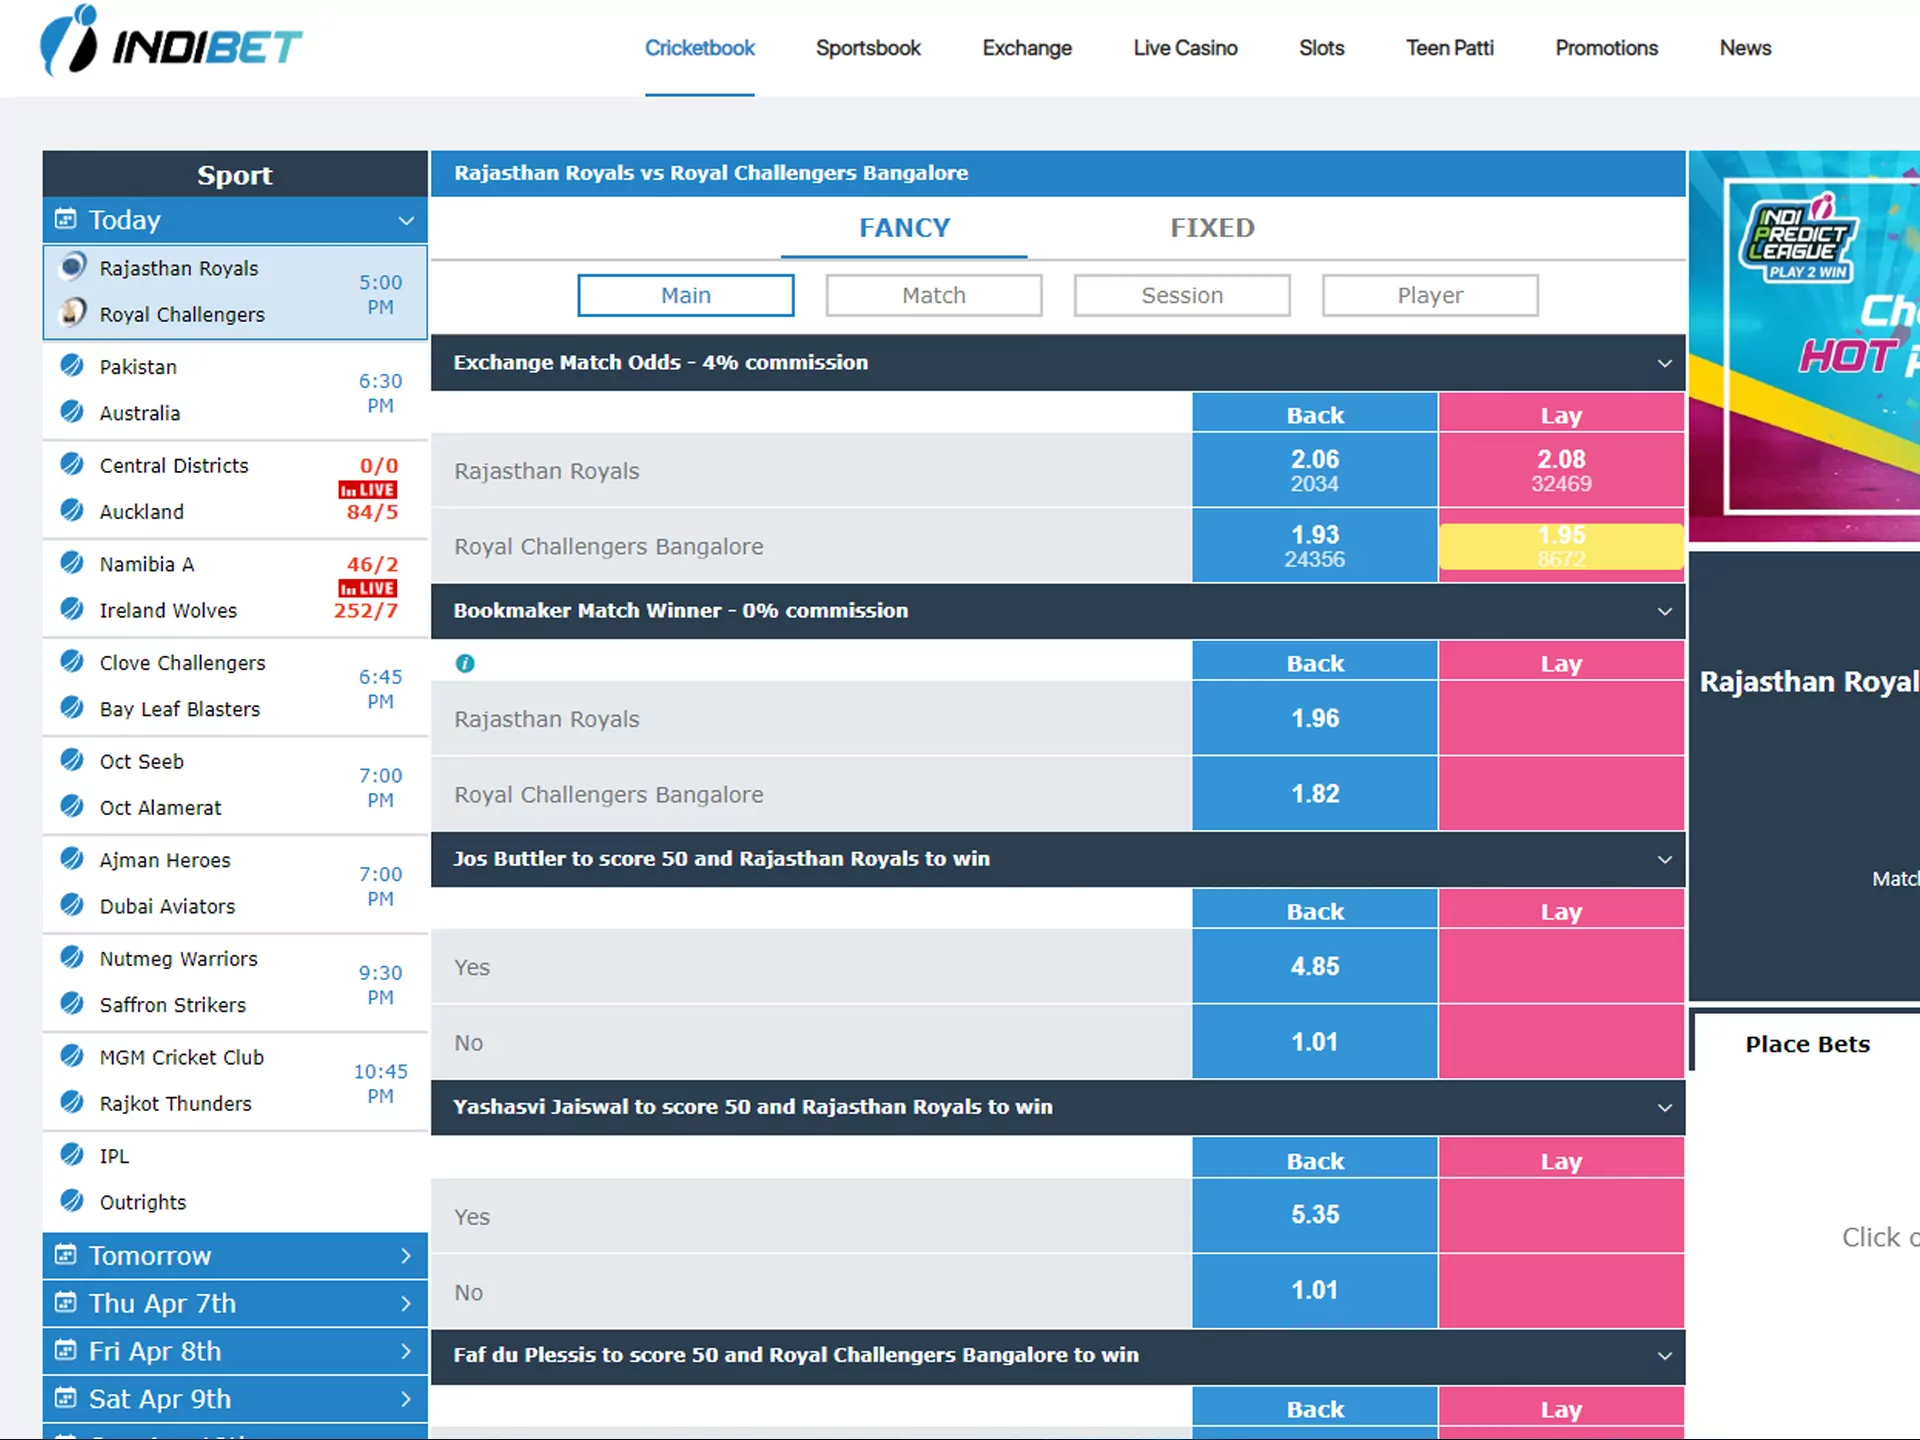Click the cricket ball icon beside Namibia A
The image size is (1920, 1440).
click(72, 563)
